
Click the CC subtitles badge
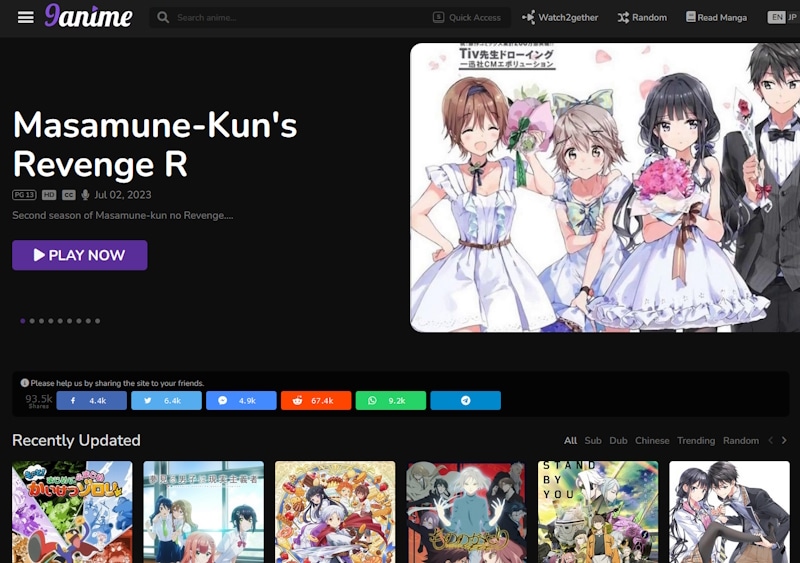68,195
